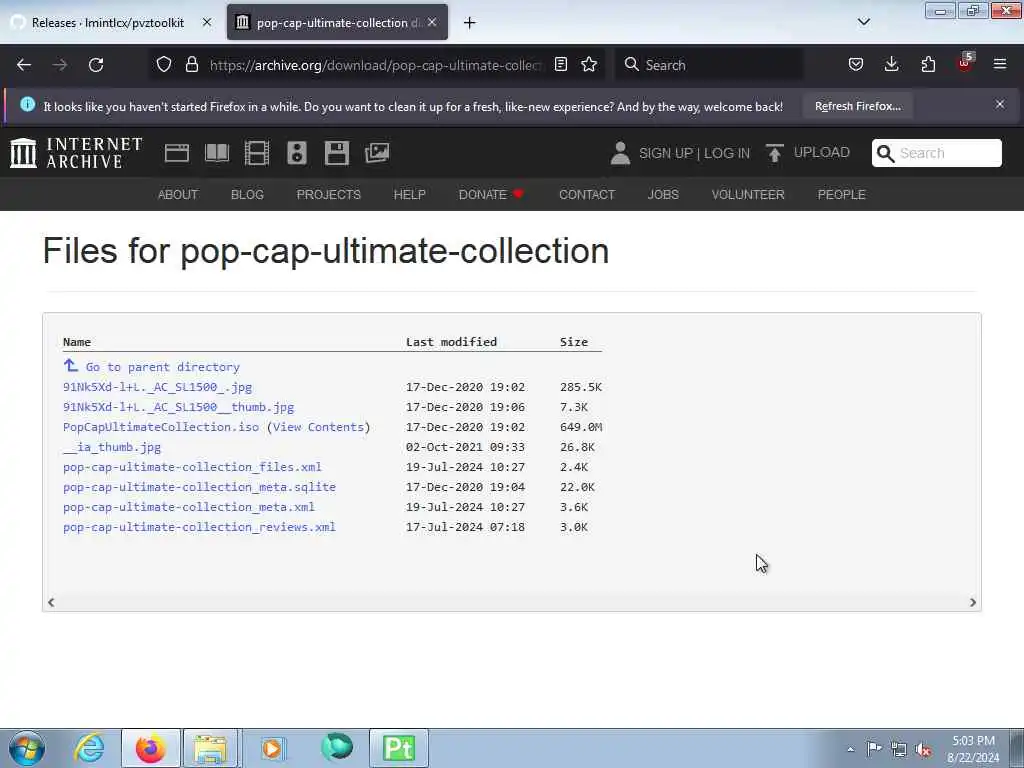Open the Video film icon
This screenshot has width=1024, height=768.
(x=257, y=153)
